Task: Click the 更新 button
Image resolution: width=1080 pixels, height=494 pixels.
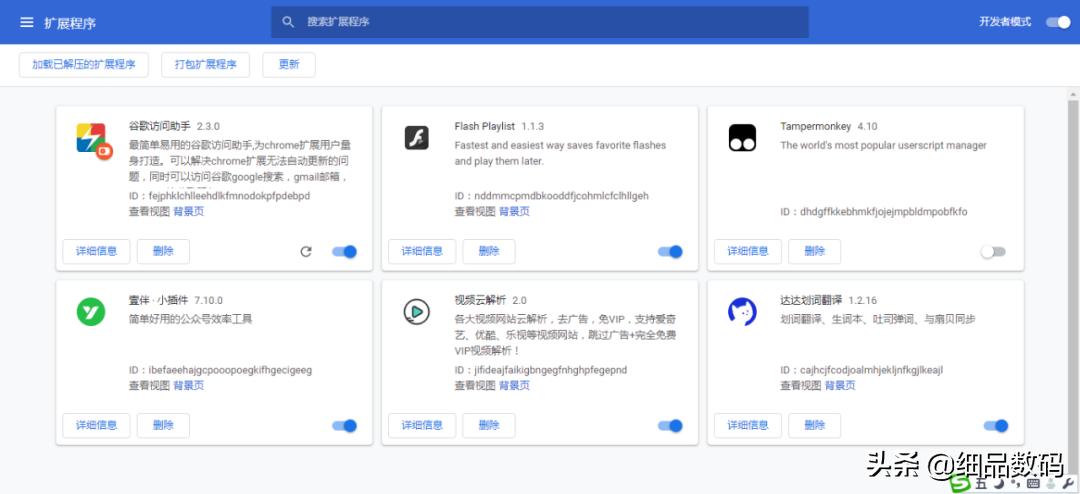Action: coord(289,65)
